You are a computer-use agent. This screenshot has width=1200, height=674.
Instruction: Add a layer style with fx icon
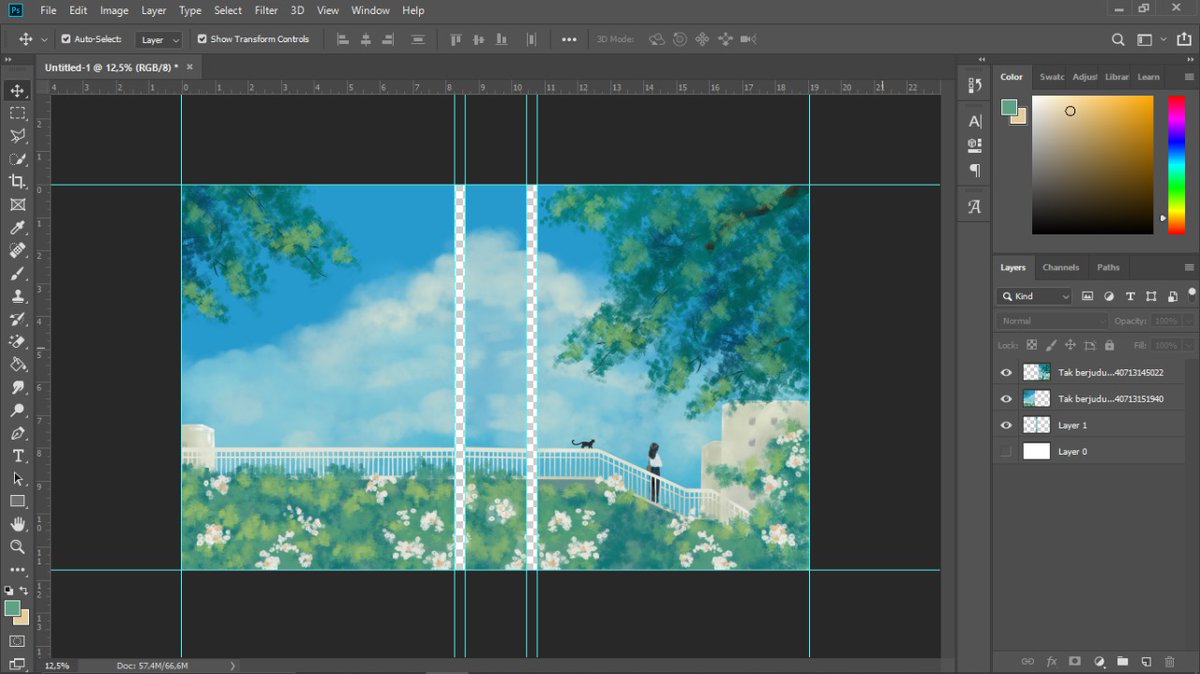1051,661
